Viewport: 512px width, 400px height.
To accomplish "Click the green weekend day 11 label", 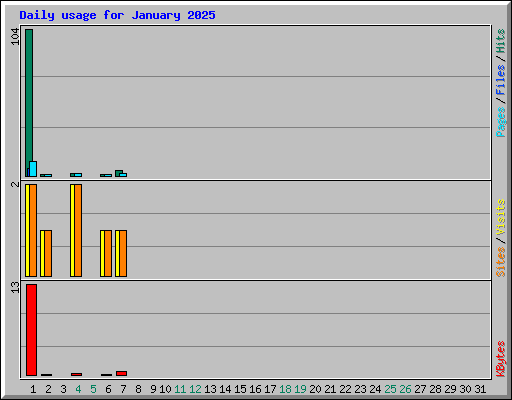I will [x=180, y=389].
